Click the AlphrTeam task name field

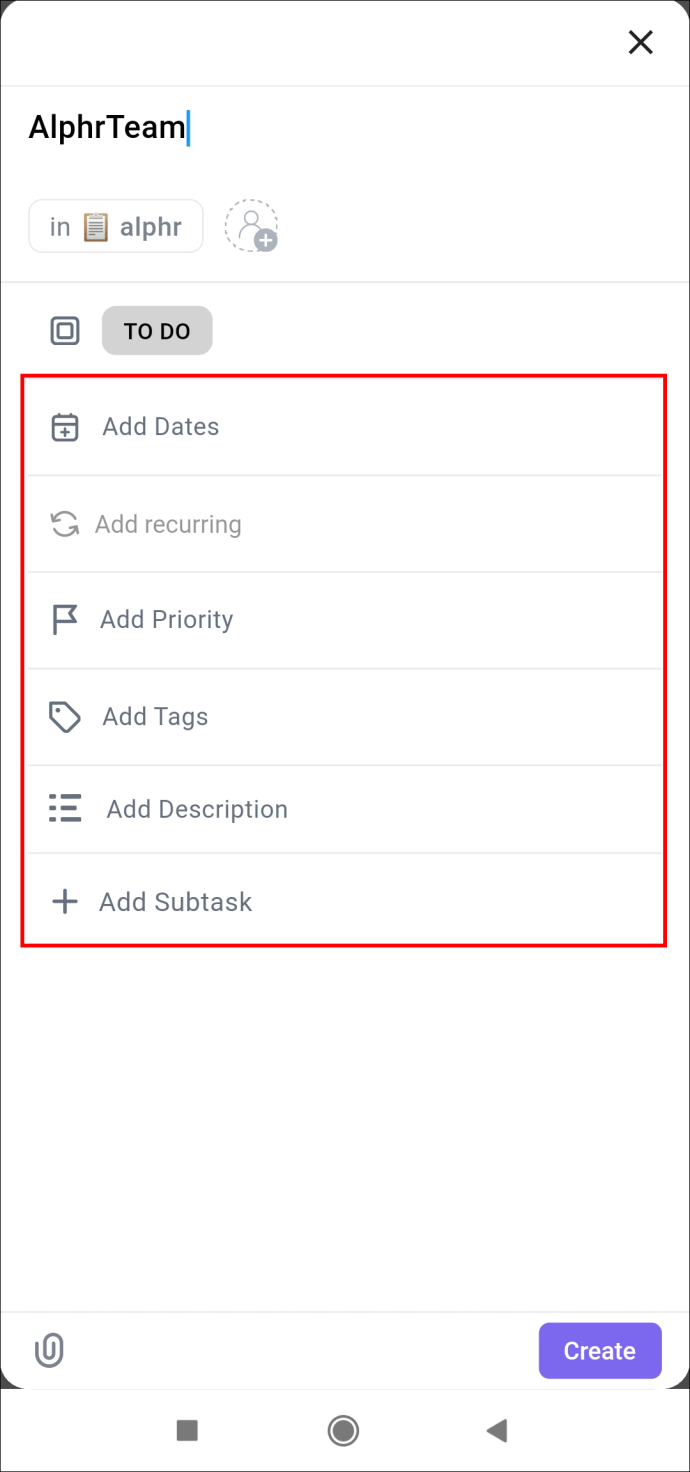[345, 128]
